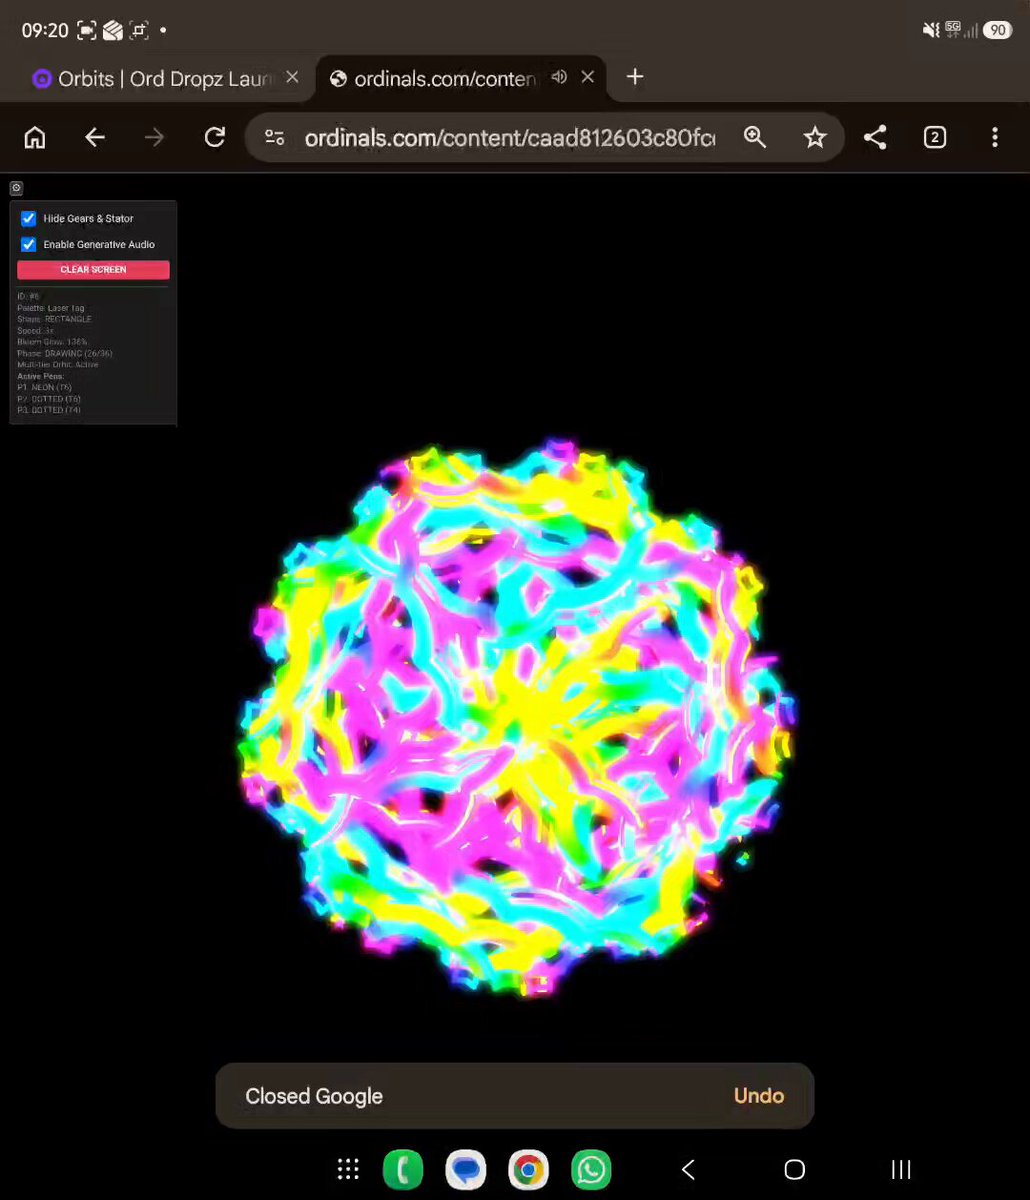Image resolution: width=1030 pixels, height=1200 pixels.
Task: Focus the ordinals.com address bar URL
Action: (x=510, y=138)
